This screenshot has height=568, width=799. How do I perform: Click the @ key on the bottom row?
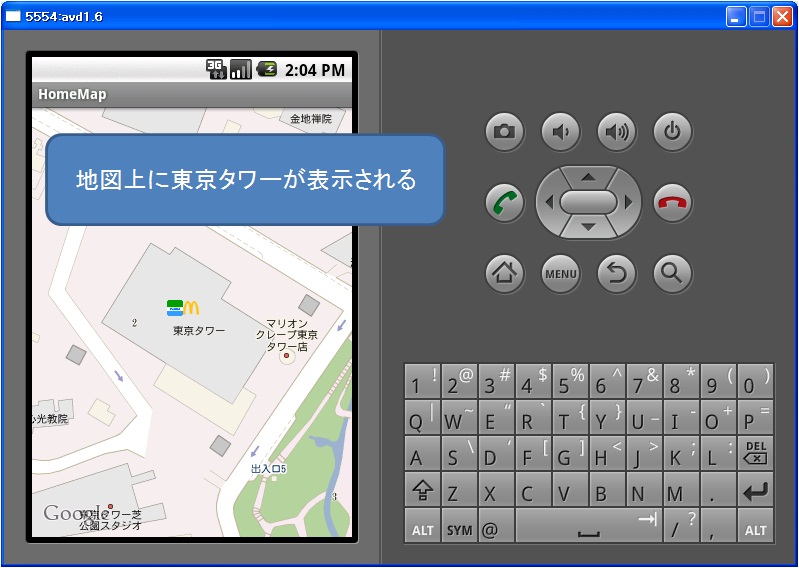496,525
